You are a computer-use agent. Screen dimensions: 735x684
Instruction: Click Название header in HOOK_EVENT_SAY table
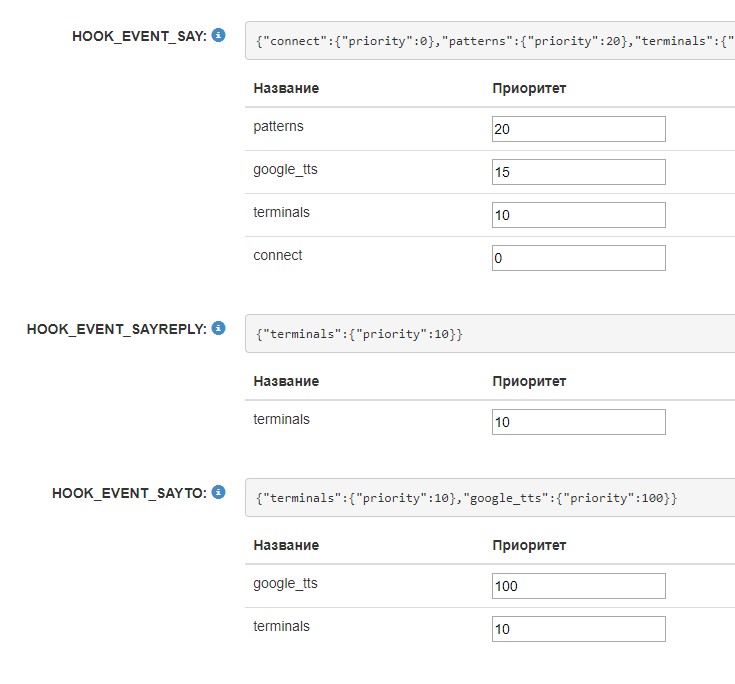click(286, 88)
